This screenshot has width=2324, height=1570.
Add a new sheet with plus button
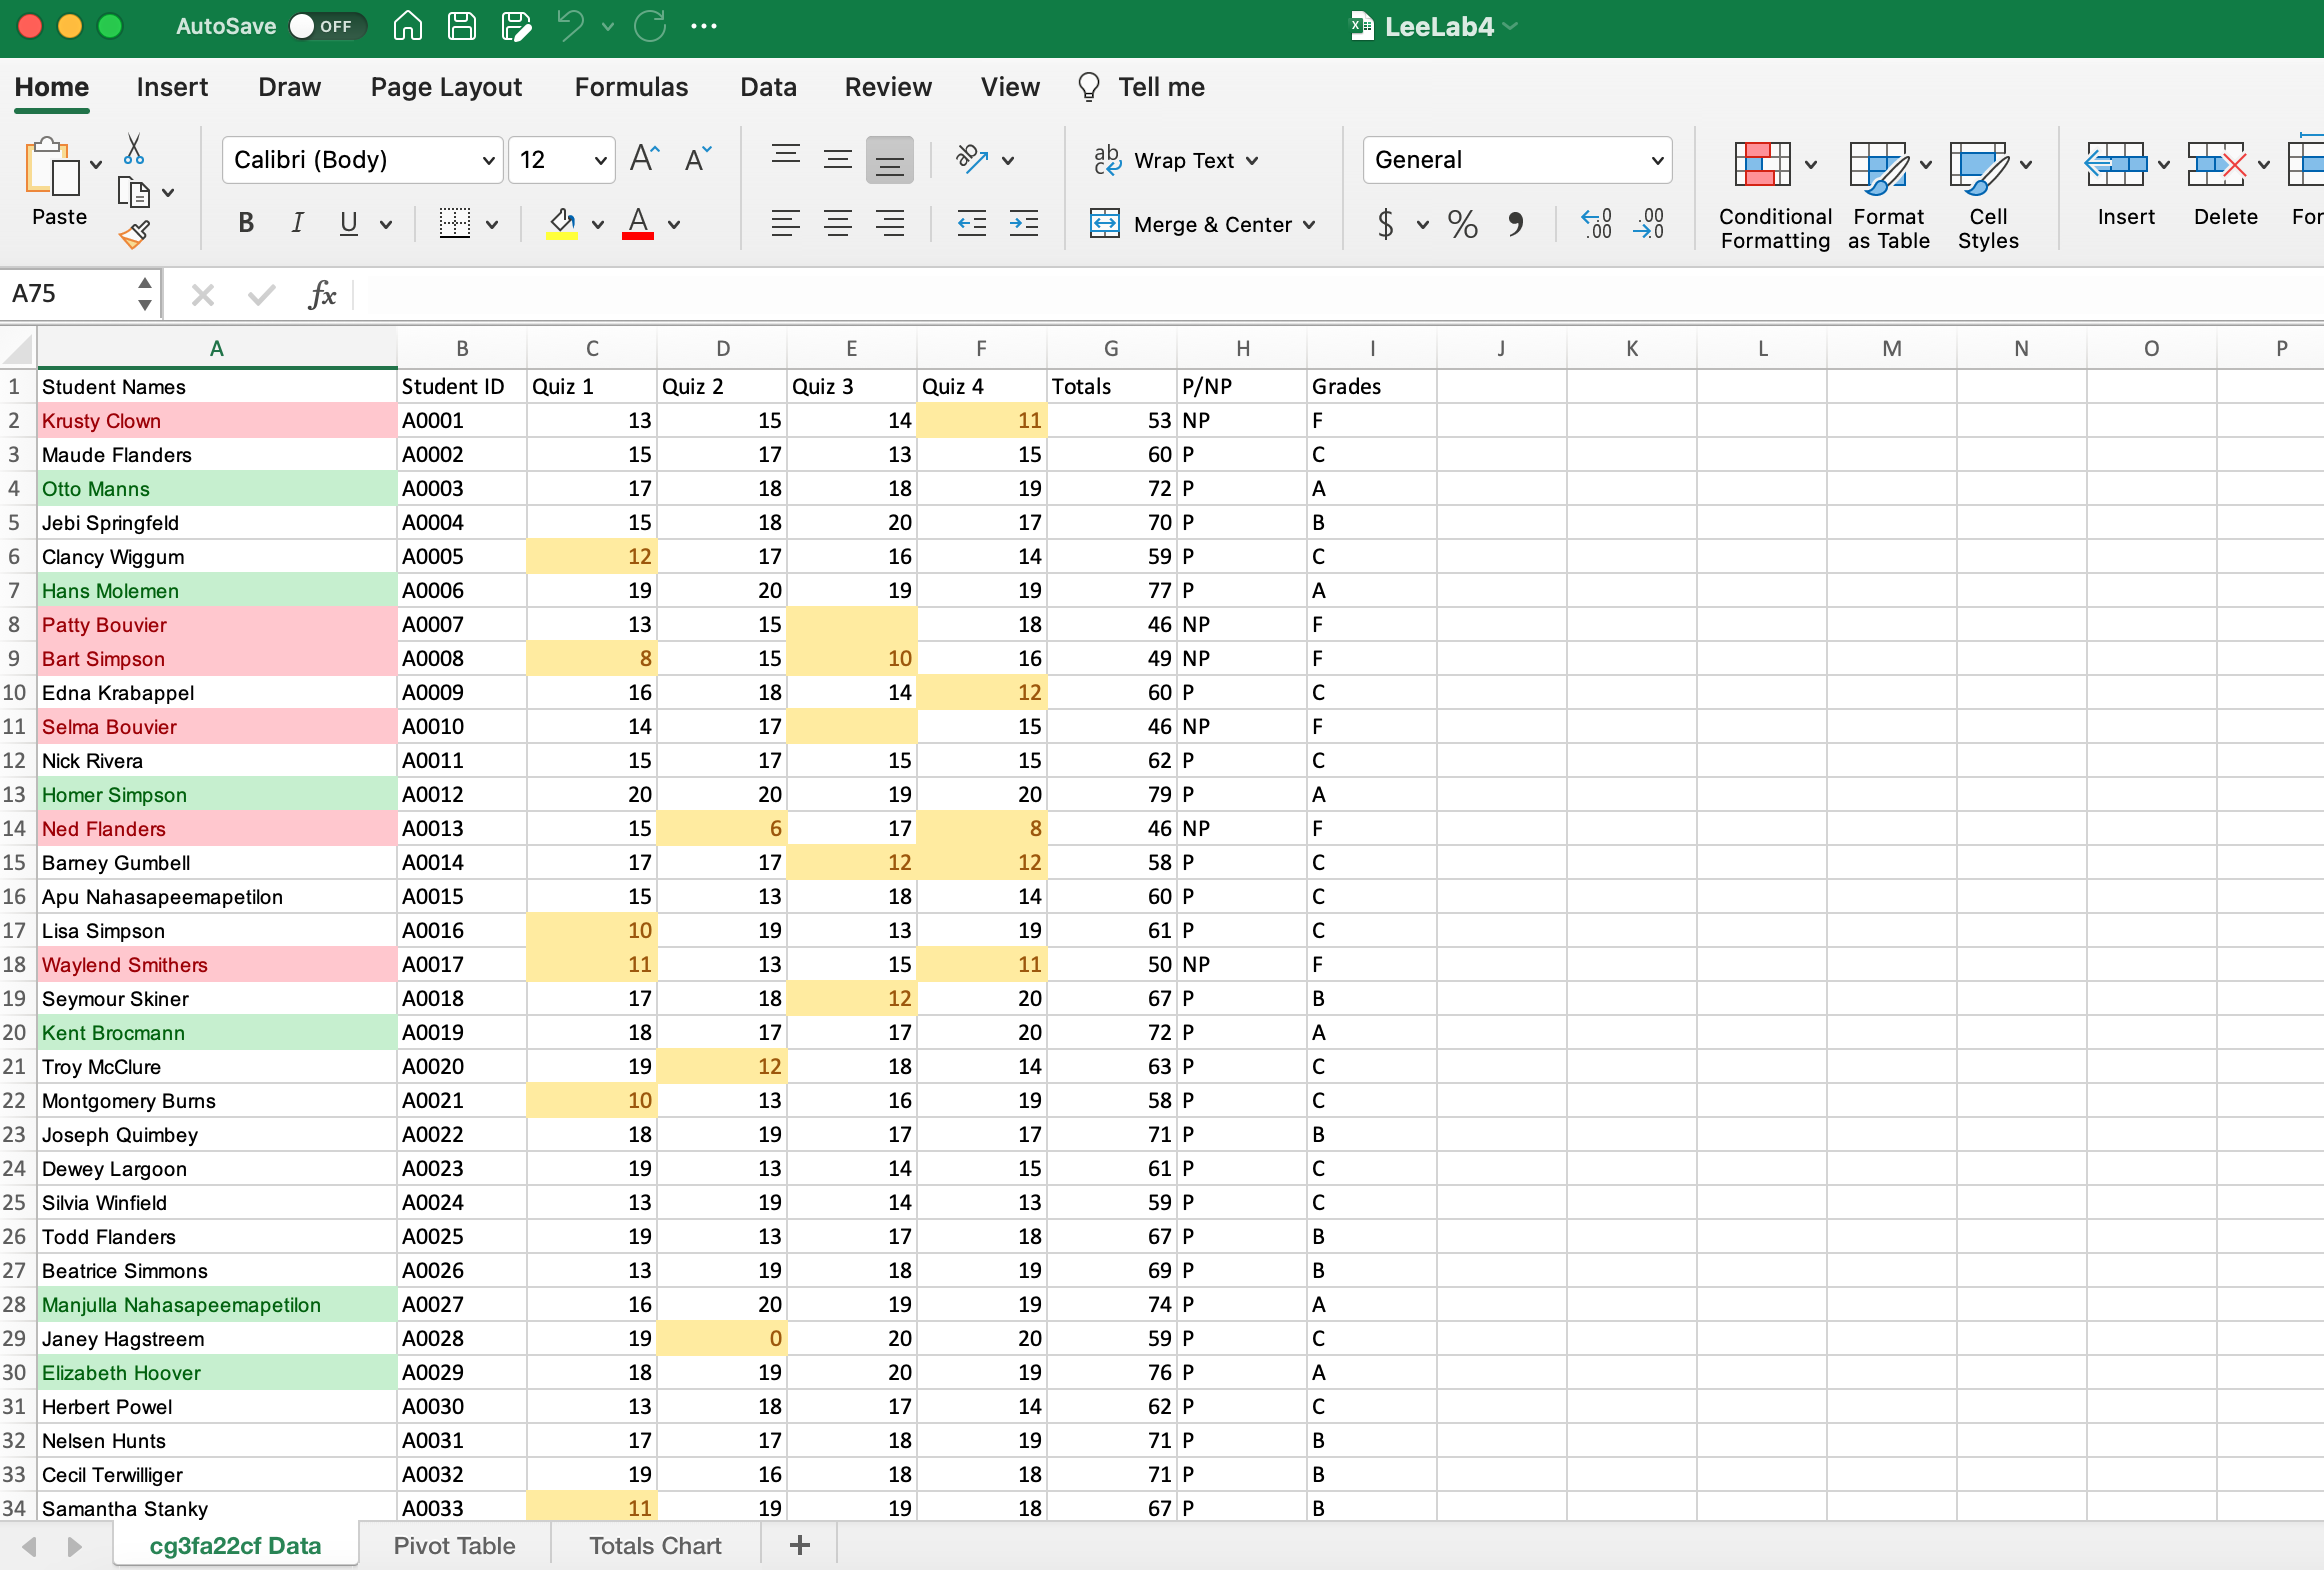(x=799, y=1545)
